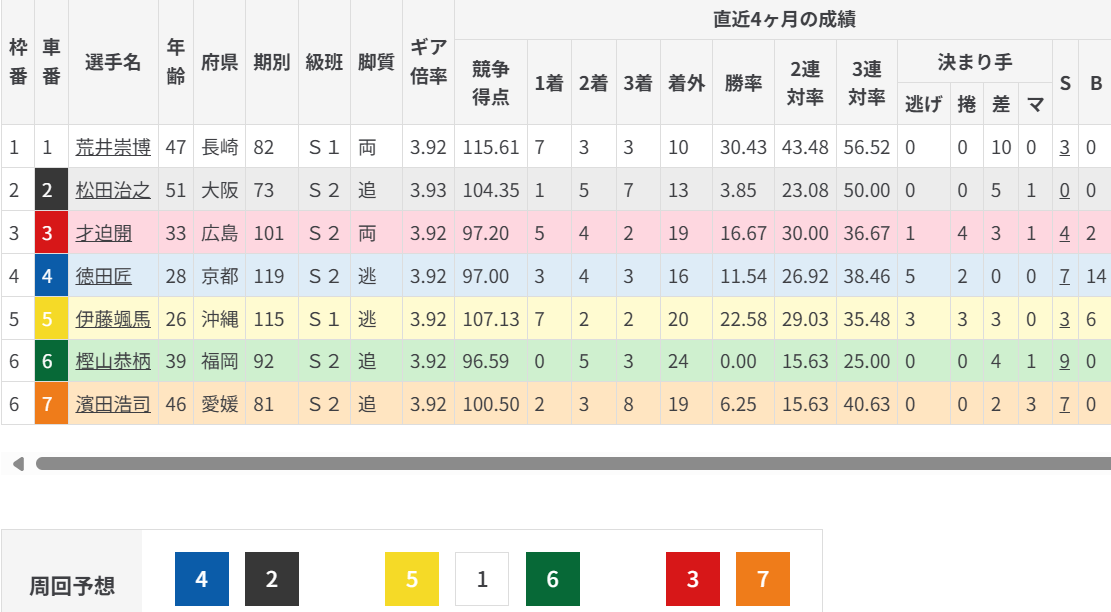Click the left scroll arrow below table
The width and height of the screenshot is (1111, 612).
18,464
